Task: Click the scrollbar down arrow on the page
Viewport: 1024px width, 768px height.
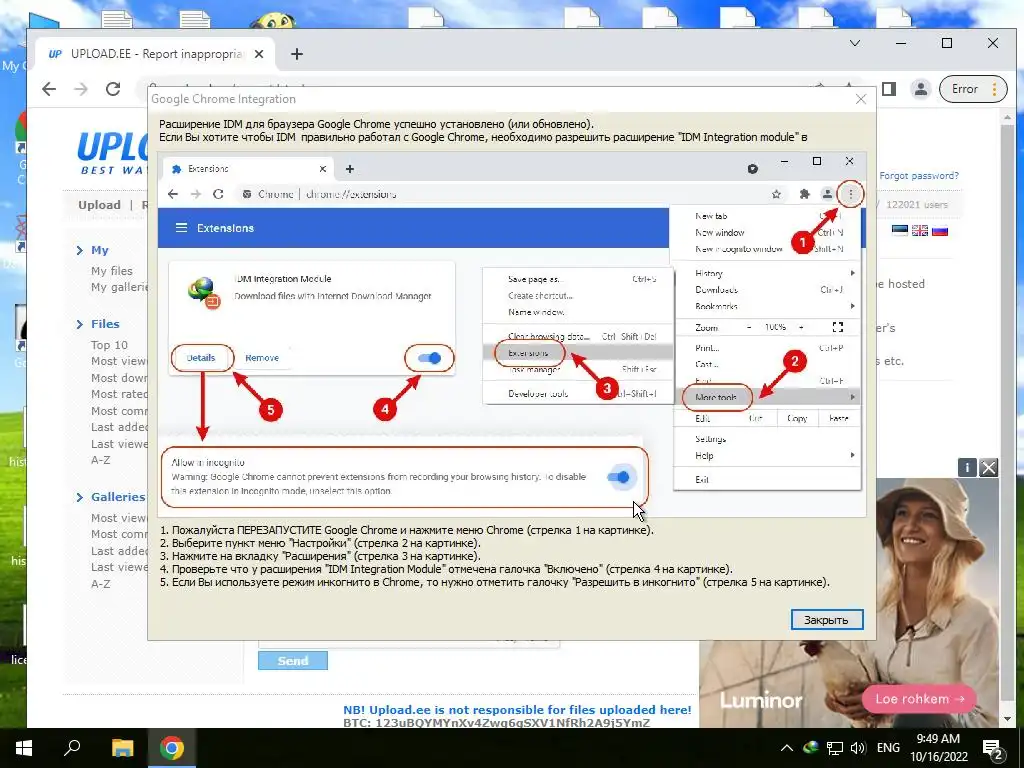Action: [1006, 719]
